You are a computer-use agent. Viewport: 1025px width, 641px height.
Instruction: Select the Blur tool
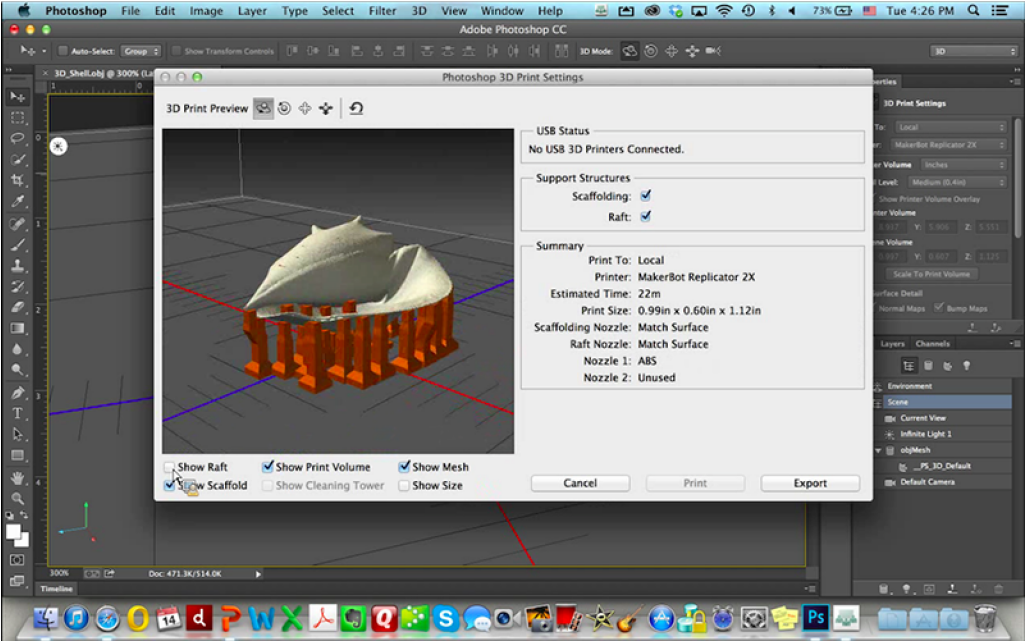(18, 350)
